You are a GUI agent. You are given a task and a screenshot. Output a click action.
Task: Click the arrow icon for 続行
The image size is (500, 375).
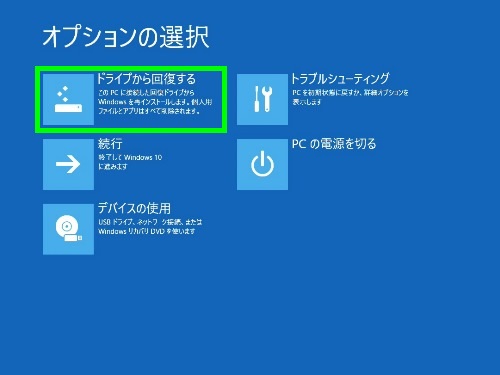point(68,164)
